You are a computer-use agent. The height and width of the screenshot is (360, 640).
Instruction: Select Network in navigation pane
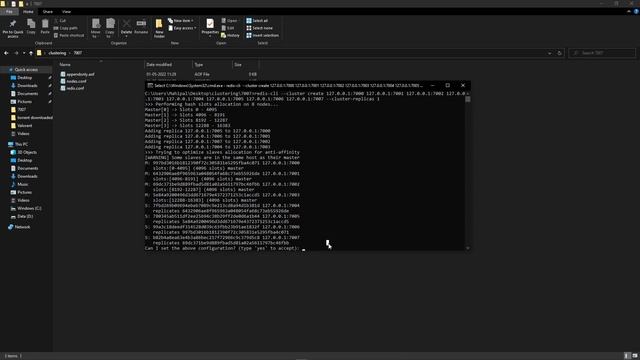point(22,227)
